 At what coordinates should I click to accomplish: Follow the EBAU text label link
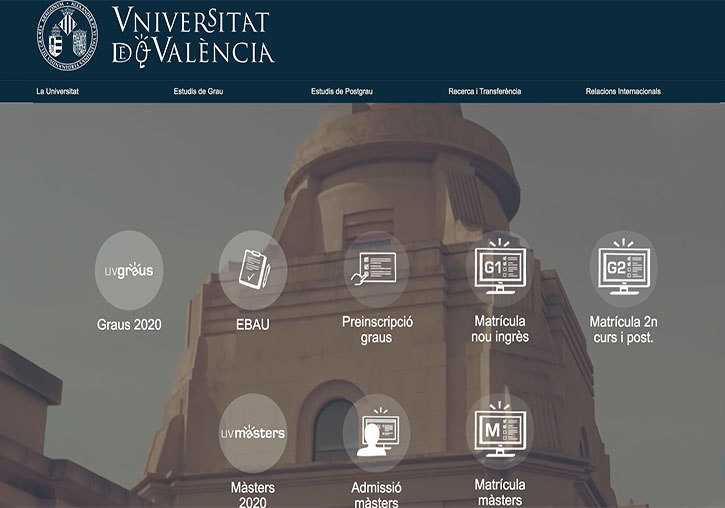point(253,324)
